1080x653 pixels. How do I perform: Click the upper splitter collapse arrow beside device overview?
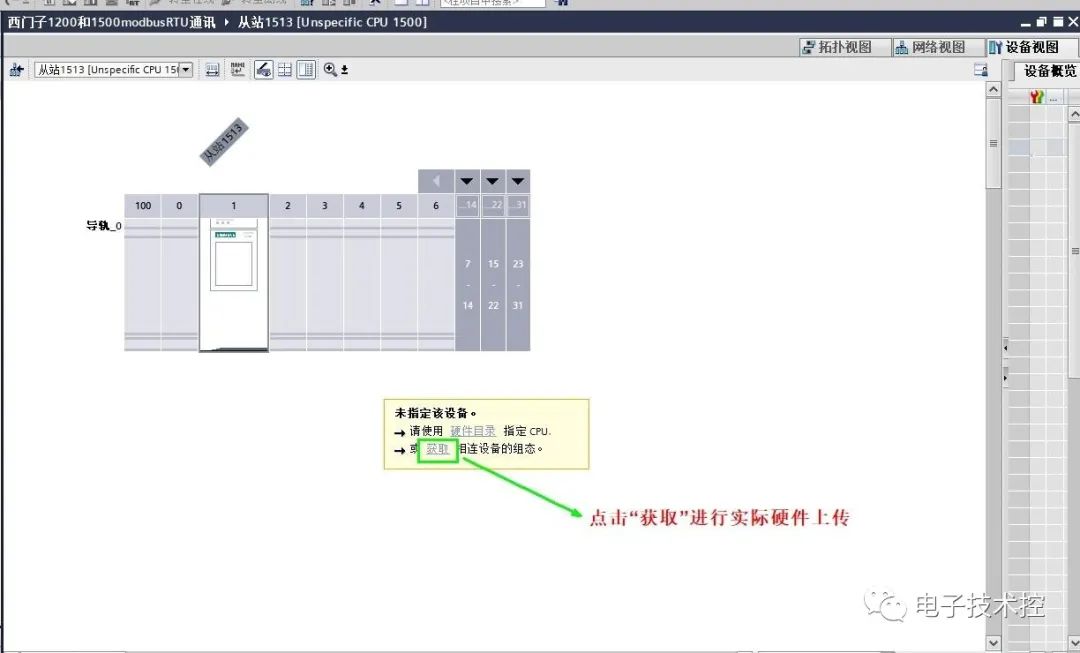pyautogui.click(x=1006, y=348)
